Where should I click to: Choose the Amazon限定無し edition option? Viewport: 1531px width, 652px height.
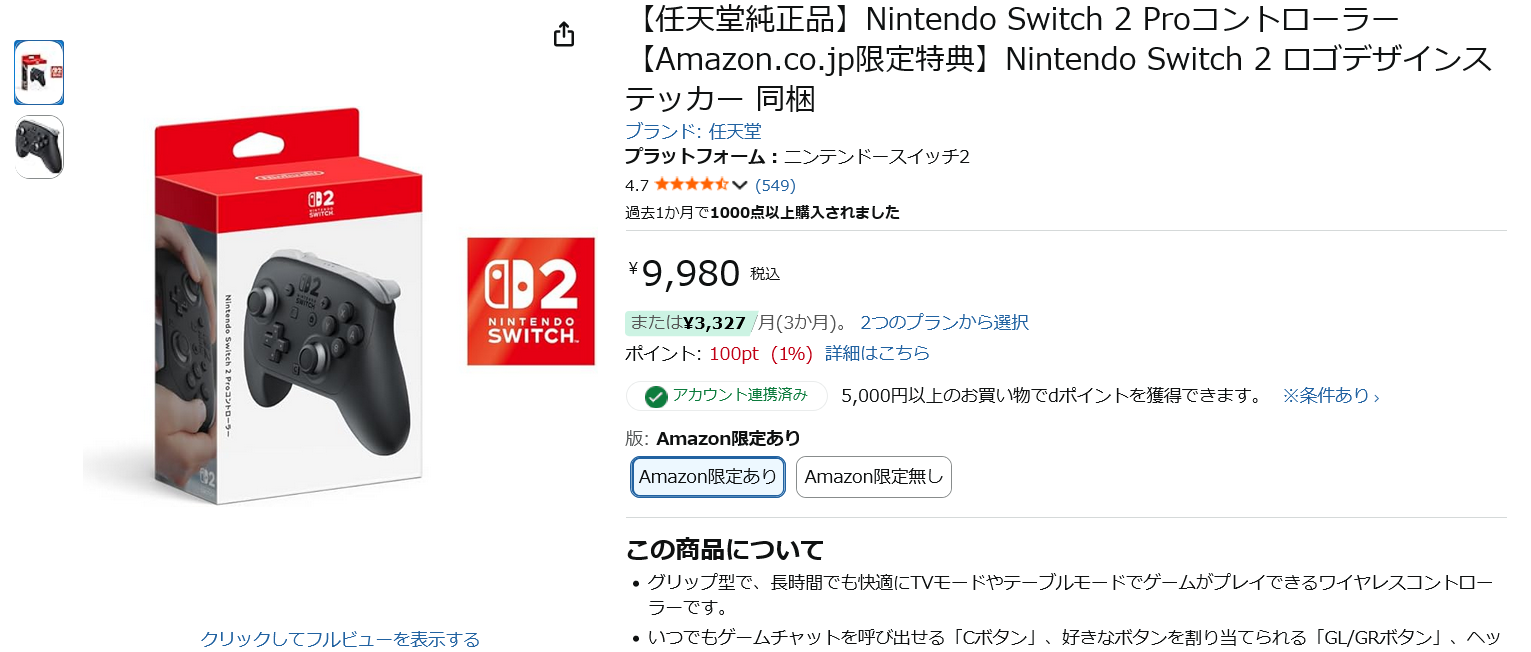pos(873,477)
